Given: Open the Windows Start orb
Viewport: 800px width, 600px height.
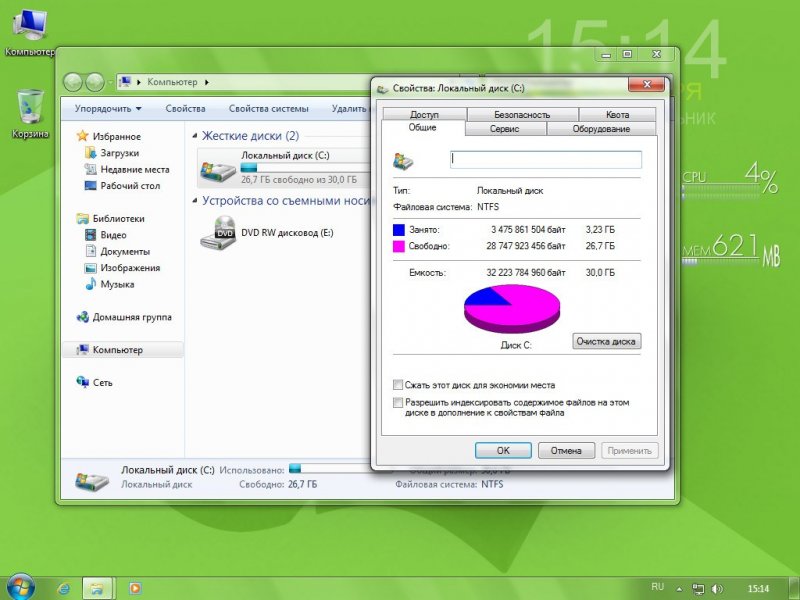Looking at the screenshot, I should (x=20, y=586).
